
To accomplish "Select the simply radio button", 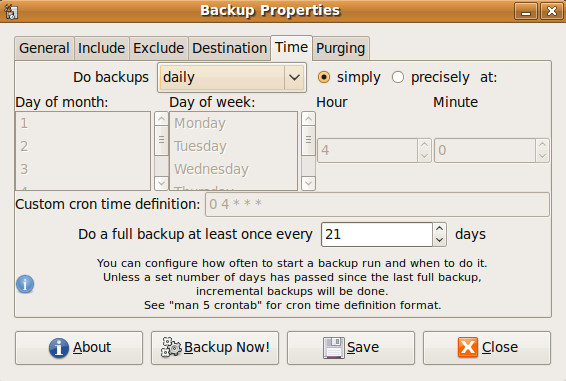I will [324, 77].
